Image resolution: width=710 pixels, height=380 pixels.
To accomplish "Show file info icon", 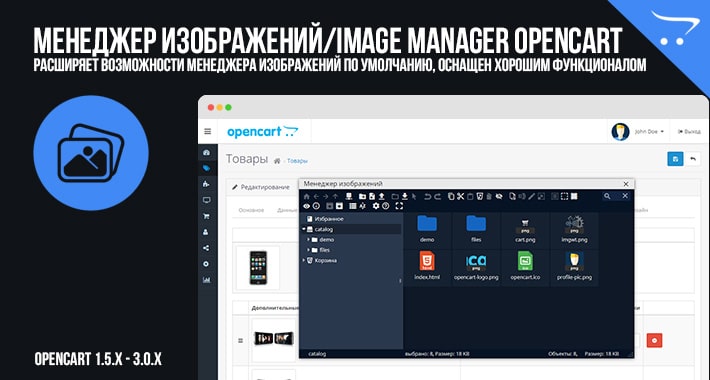I will (316, 206).
